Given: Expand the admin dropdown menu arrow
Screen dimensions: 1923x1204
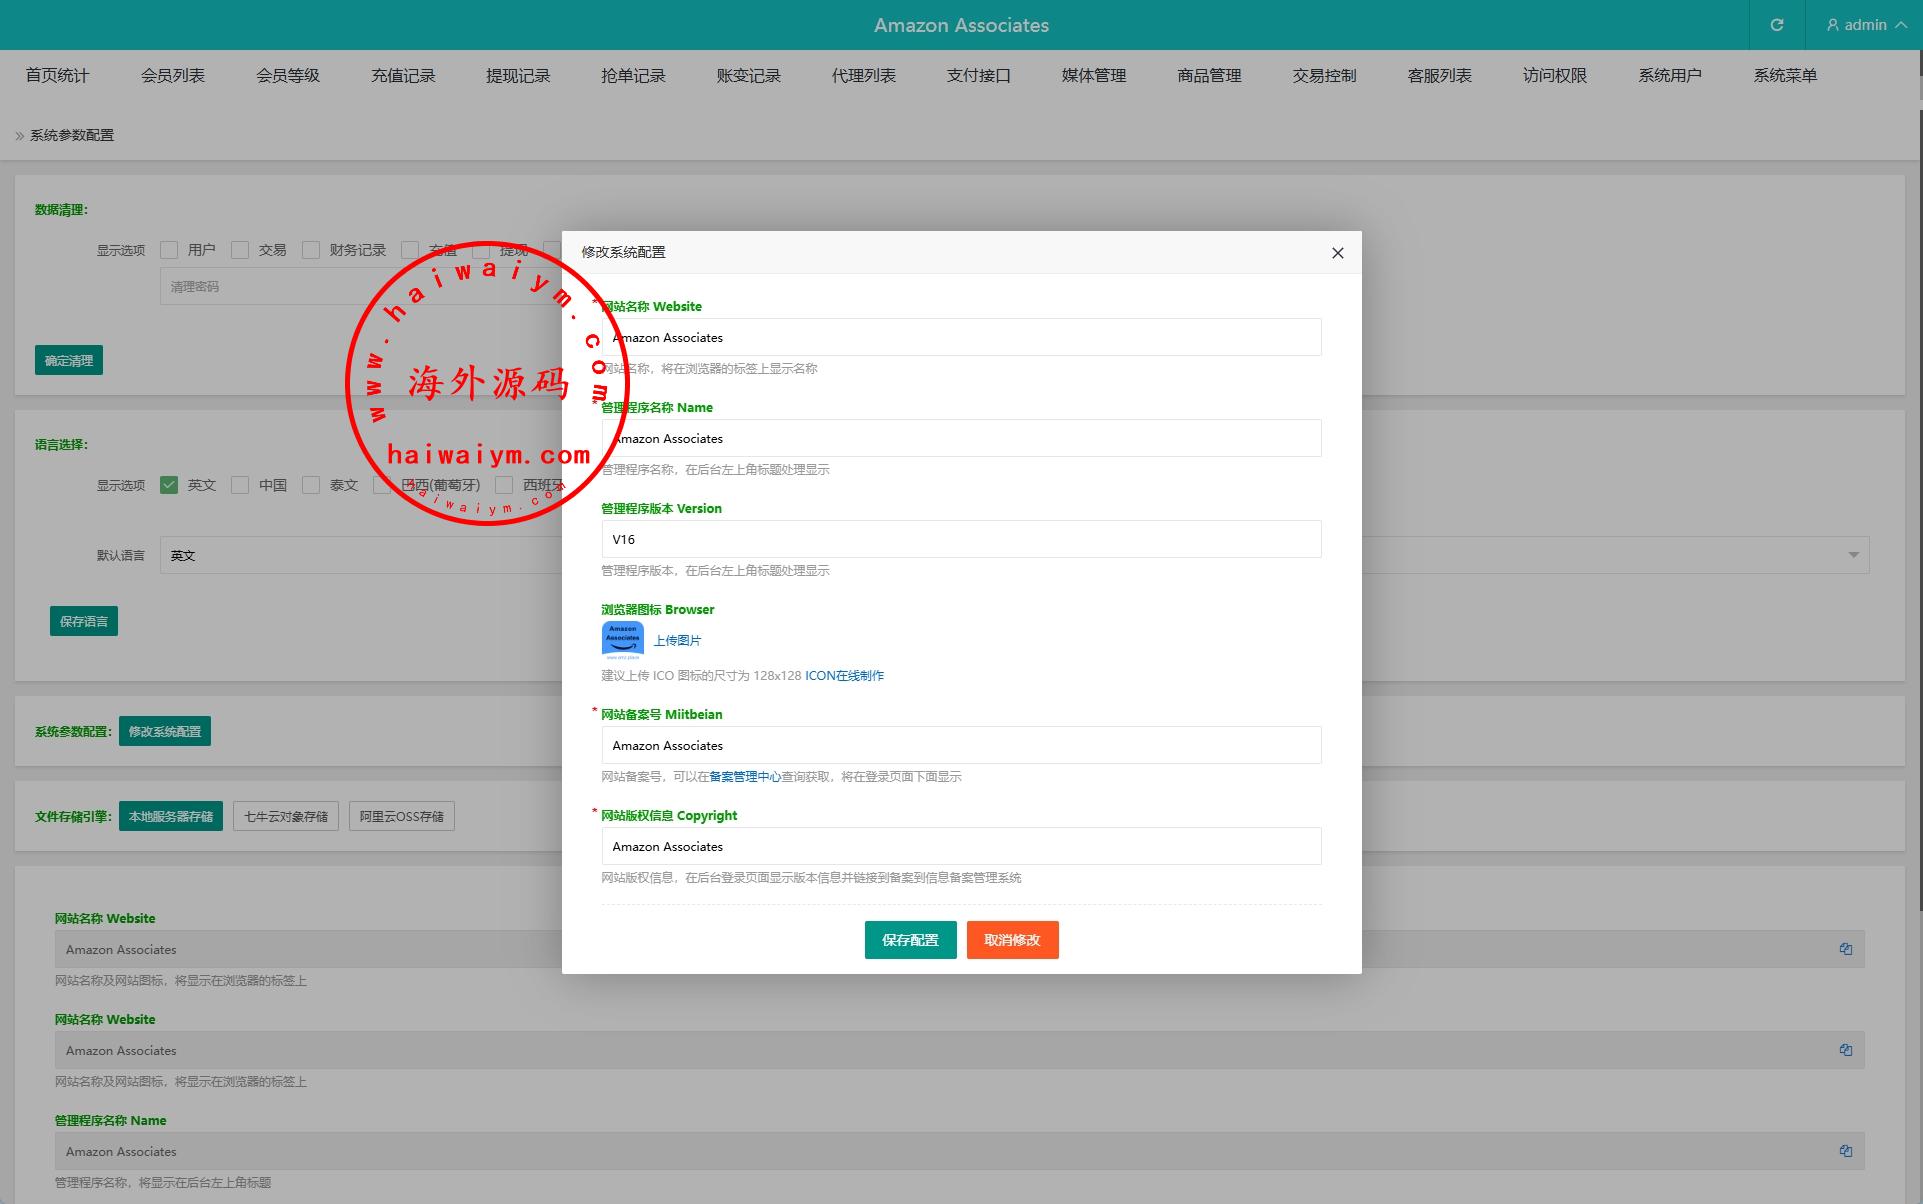Looking at the screenshot, I should coord(1900,25).
